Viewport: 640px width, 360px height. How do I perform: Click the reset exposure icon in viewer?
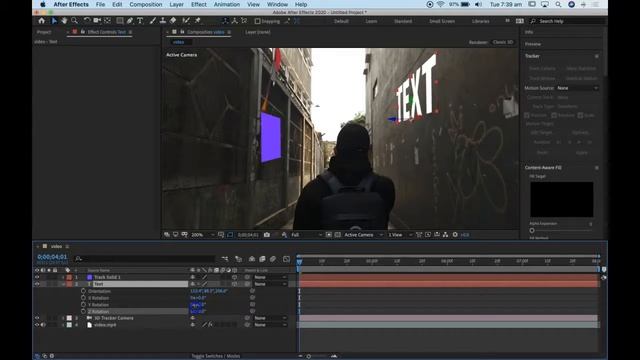pos(455,235)
